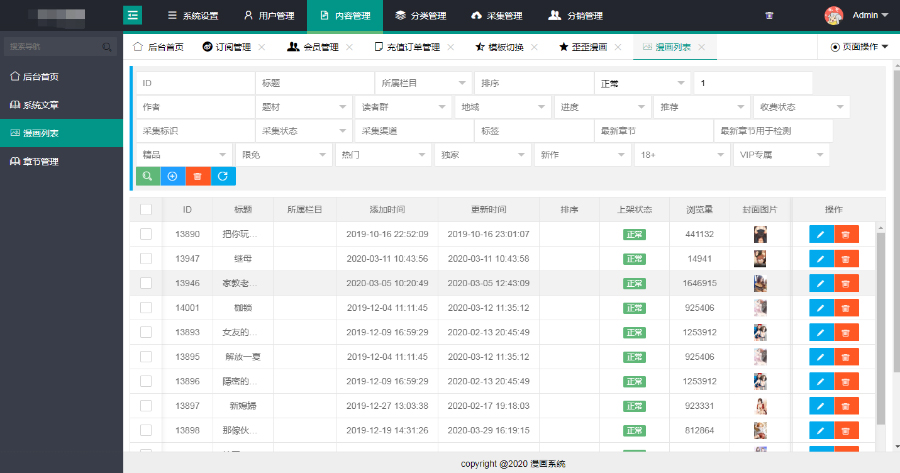
Task: Open the 页面操作 dropdown menu
Action: coord(859,47)
